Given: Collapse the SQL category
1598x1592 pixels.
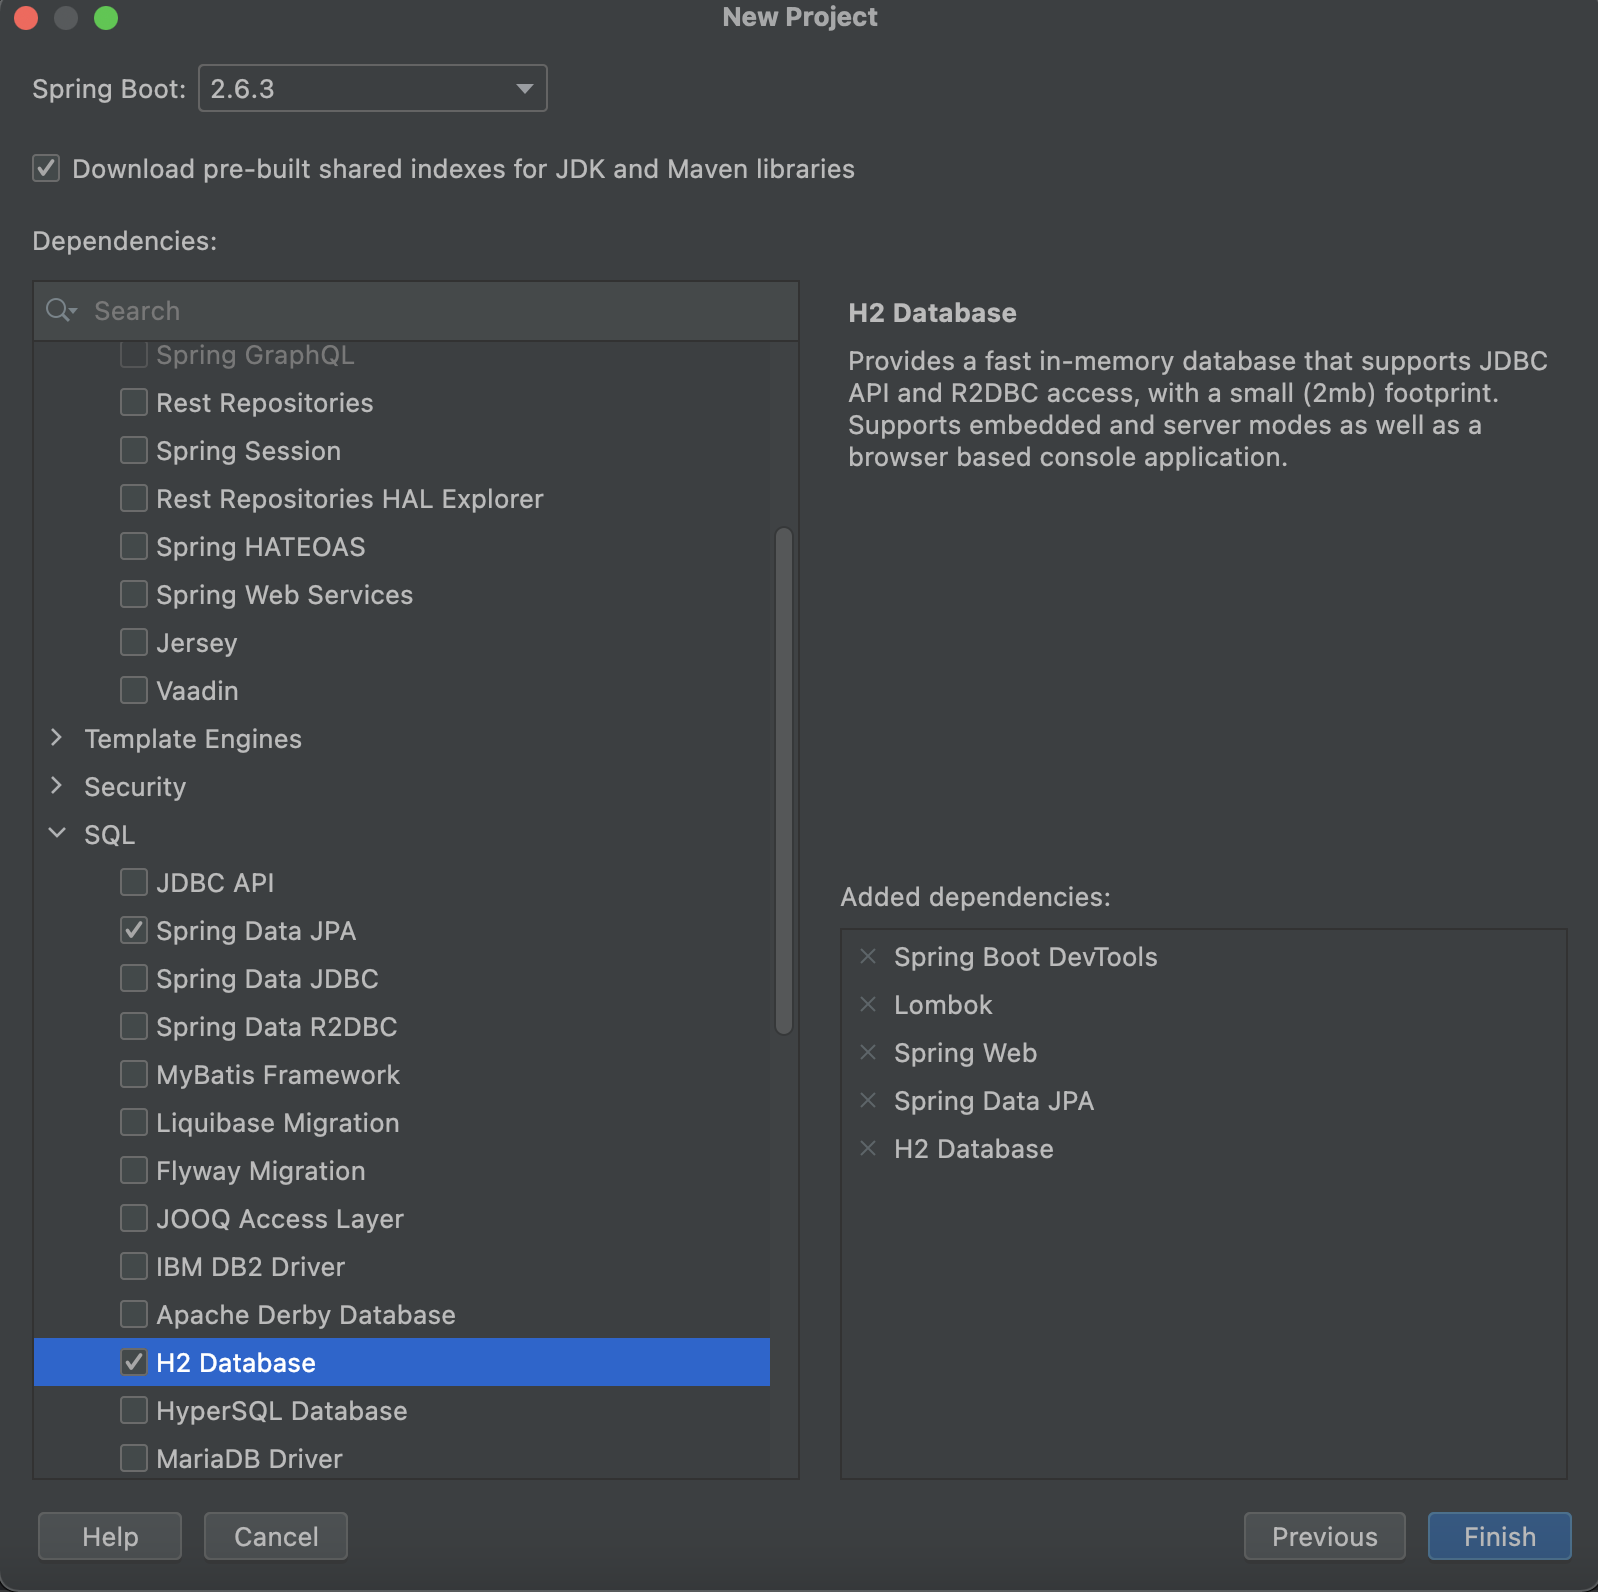Looking at the screenshot, I should [57, 834].
